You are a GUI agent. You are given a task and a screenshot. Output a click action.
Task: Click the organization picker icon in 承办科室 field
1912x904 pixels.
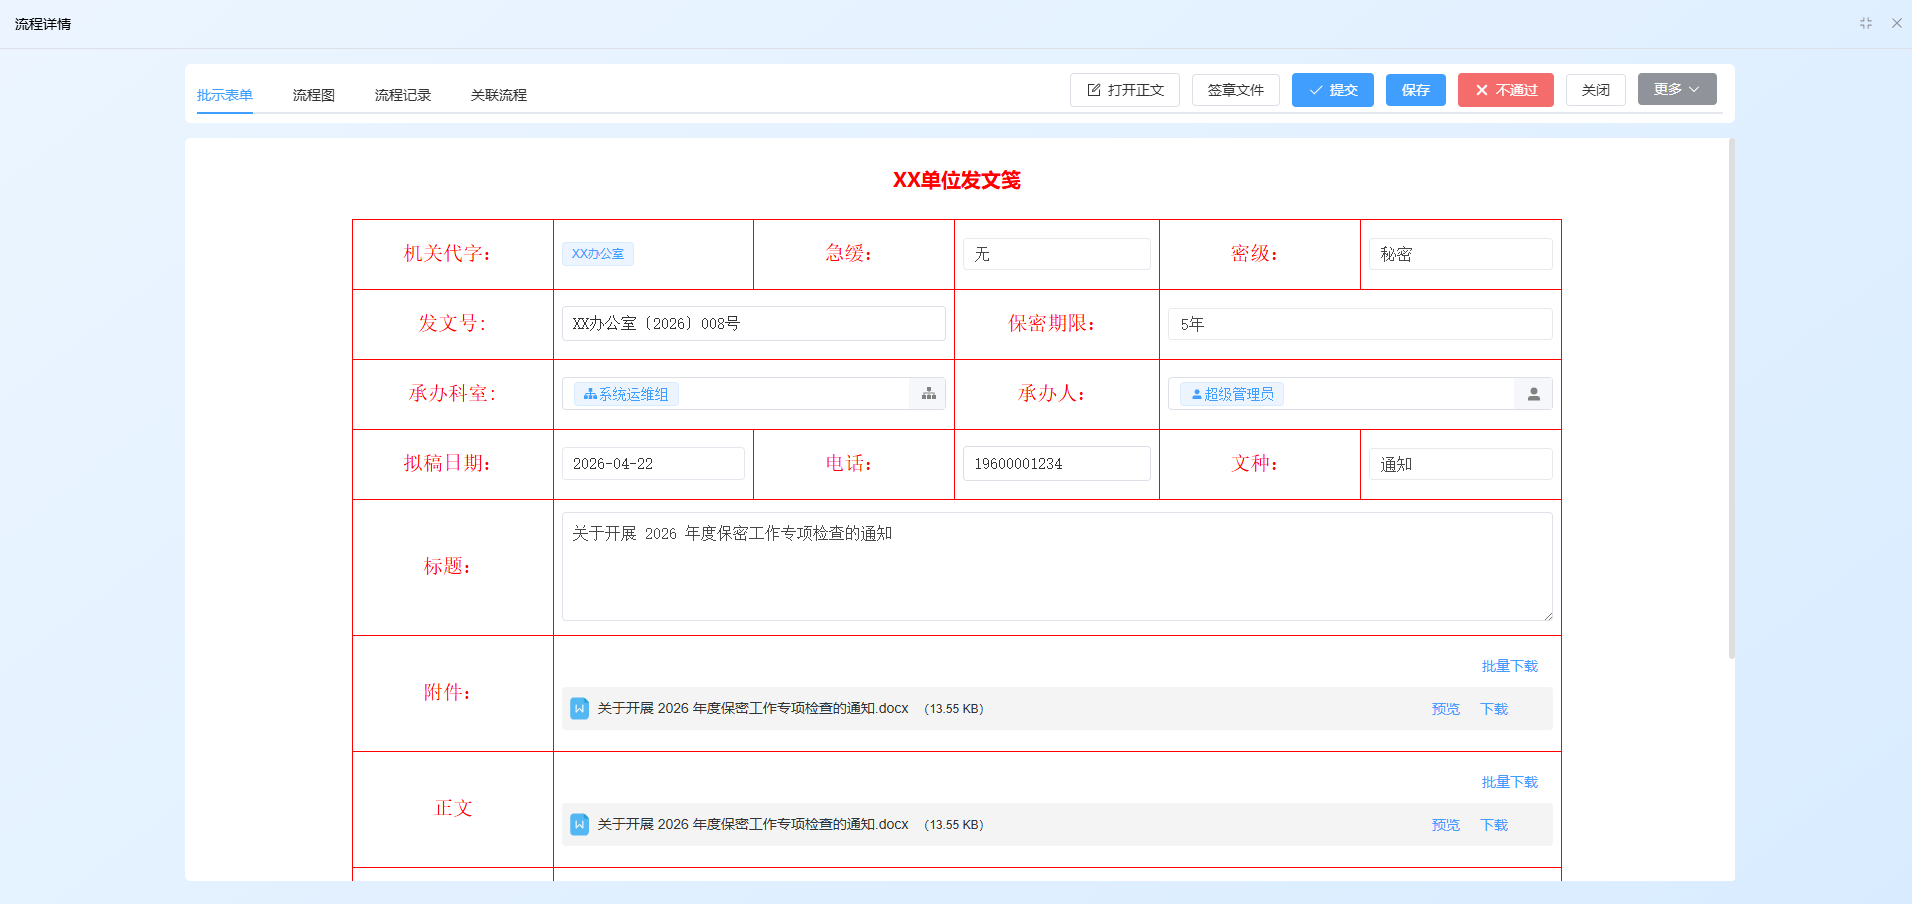pyautogui.click(x=928, y=394)
